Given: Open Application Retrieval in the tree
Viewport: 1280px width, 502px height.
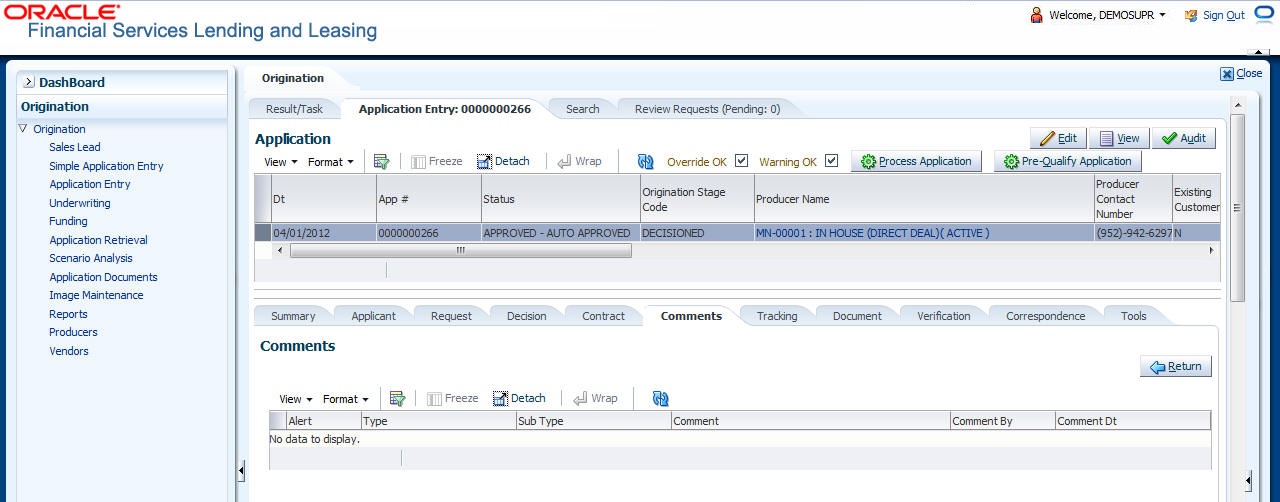Looking at the screenshot, I should pos(98,240).
